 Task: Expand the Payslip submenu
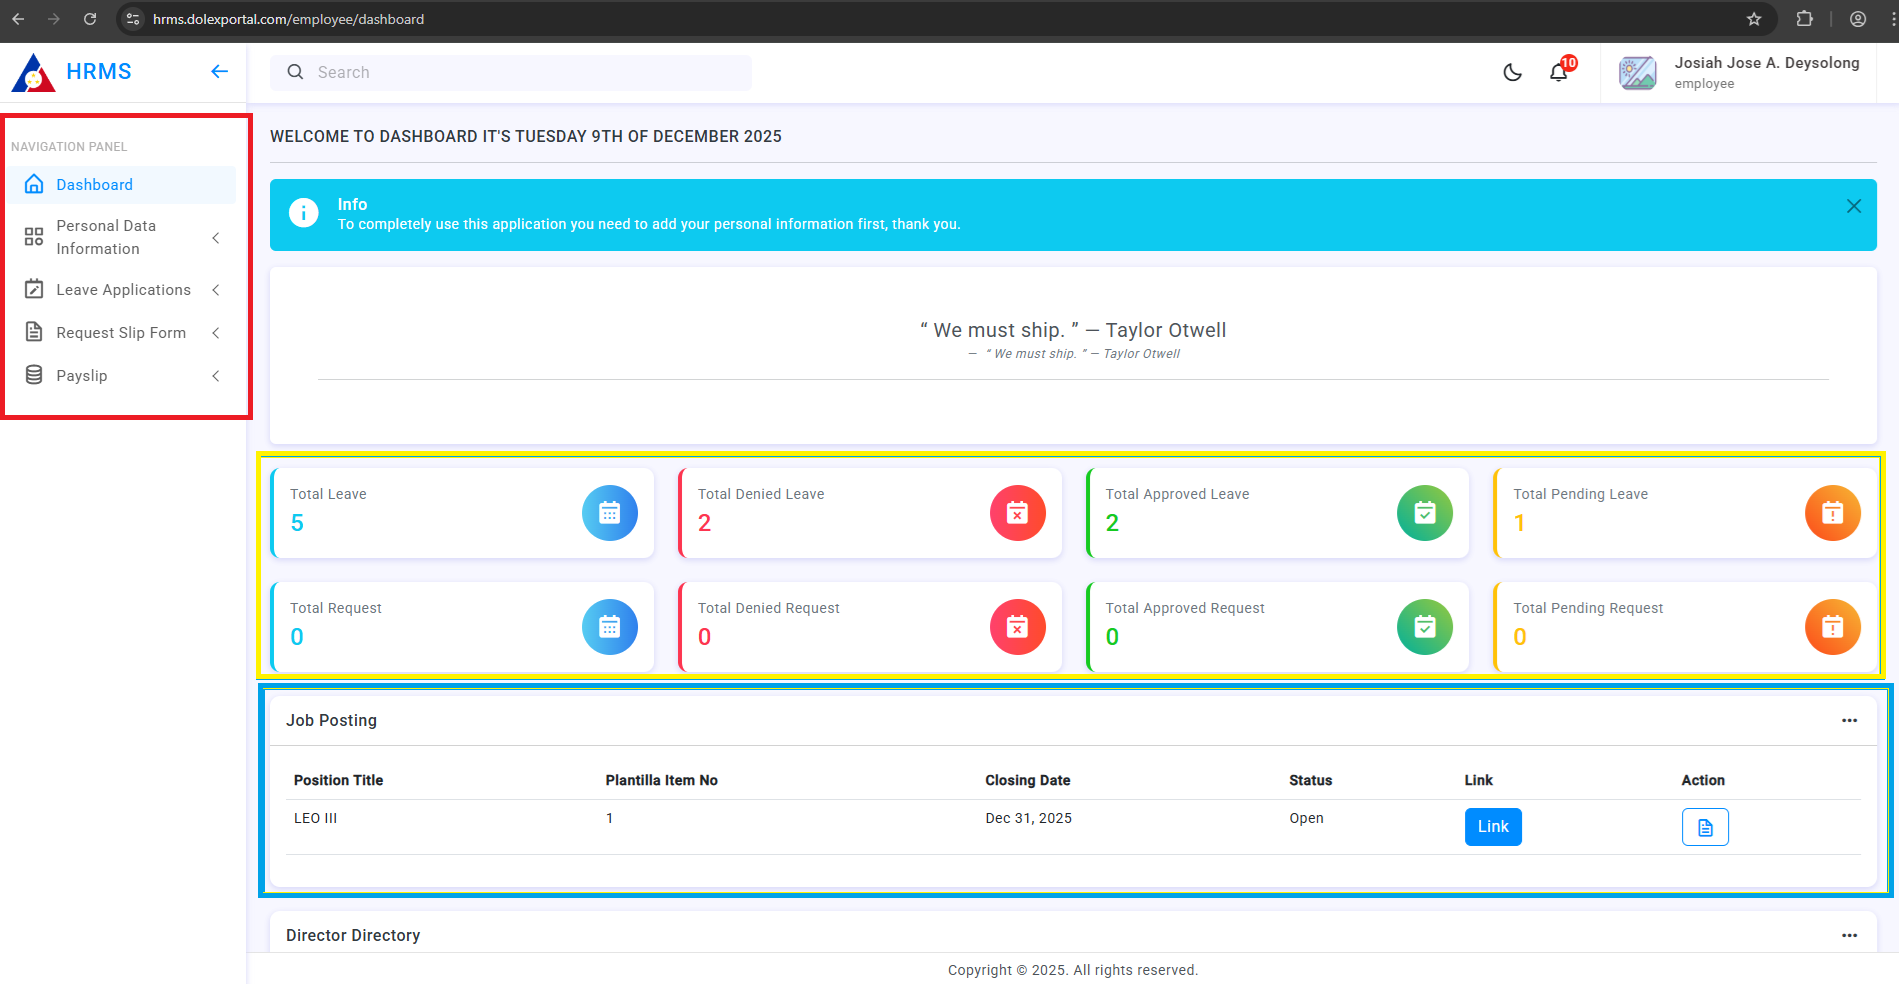pyautogui.click(x=122, y=376)
